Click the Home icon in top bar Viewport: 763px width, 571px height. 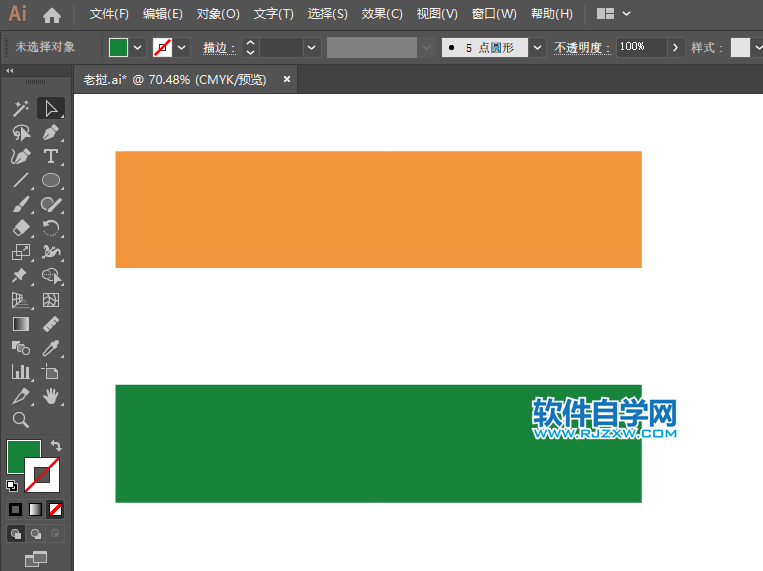[52, 14]
